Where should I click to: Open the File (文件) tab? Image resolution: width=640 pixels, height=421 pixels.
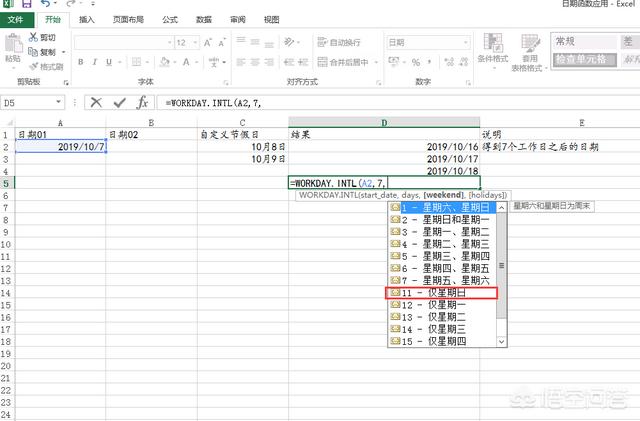16,19
